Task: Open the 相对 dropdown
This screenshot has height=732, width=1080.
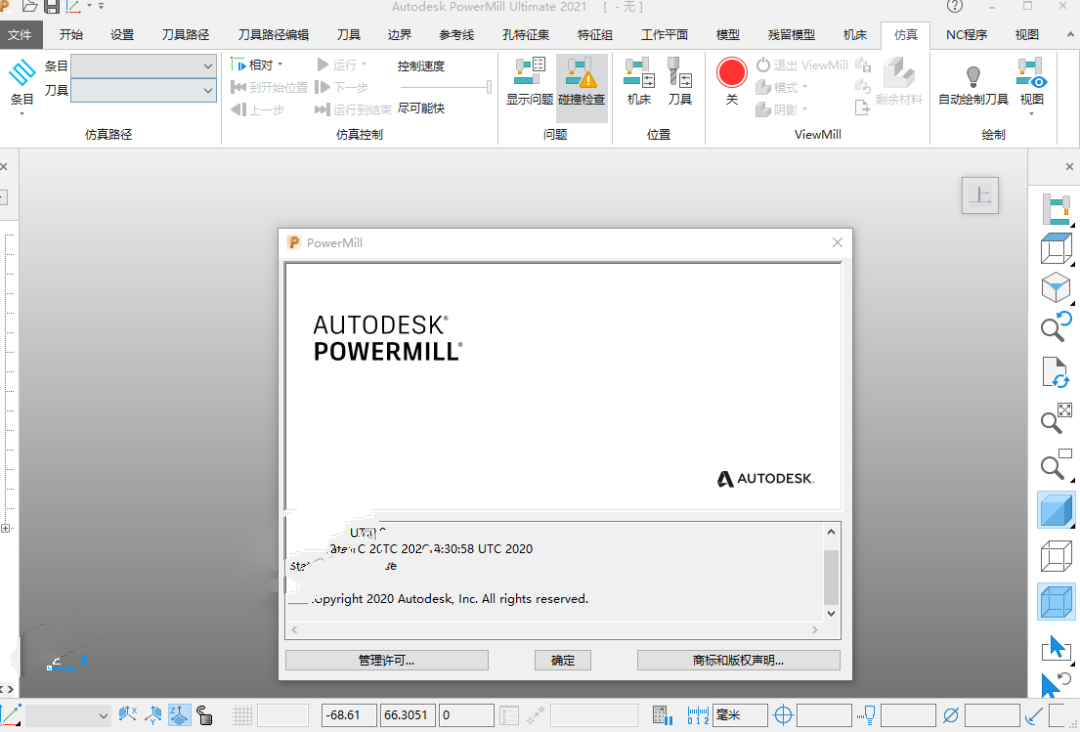Action: [x=258, y=65]
